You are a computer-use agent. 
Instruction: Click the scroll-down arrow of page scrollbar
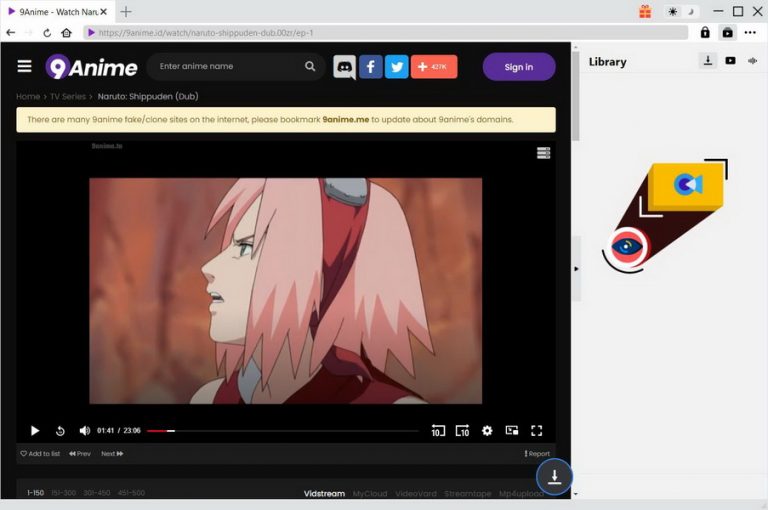tap(576, 494)
